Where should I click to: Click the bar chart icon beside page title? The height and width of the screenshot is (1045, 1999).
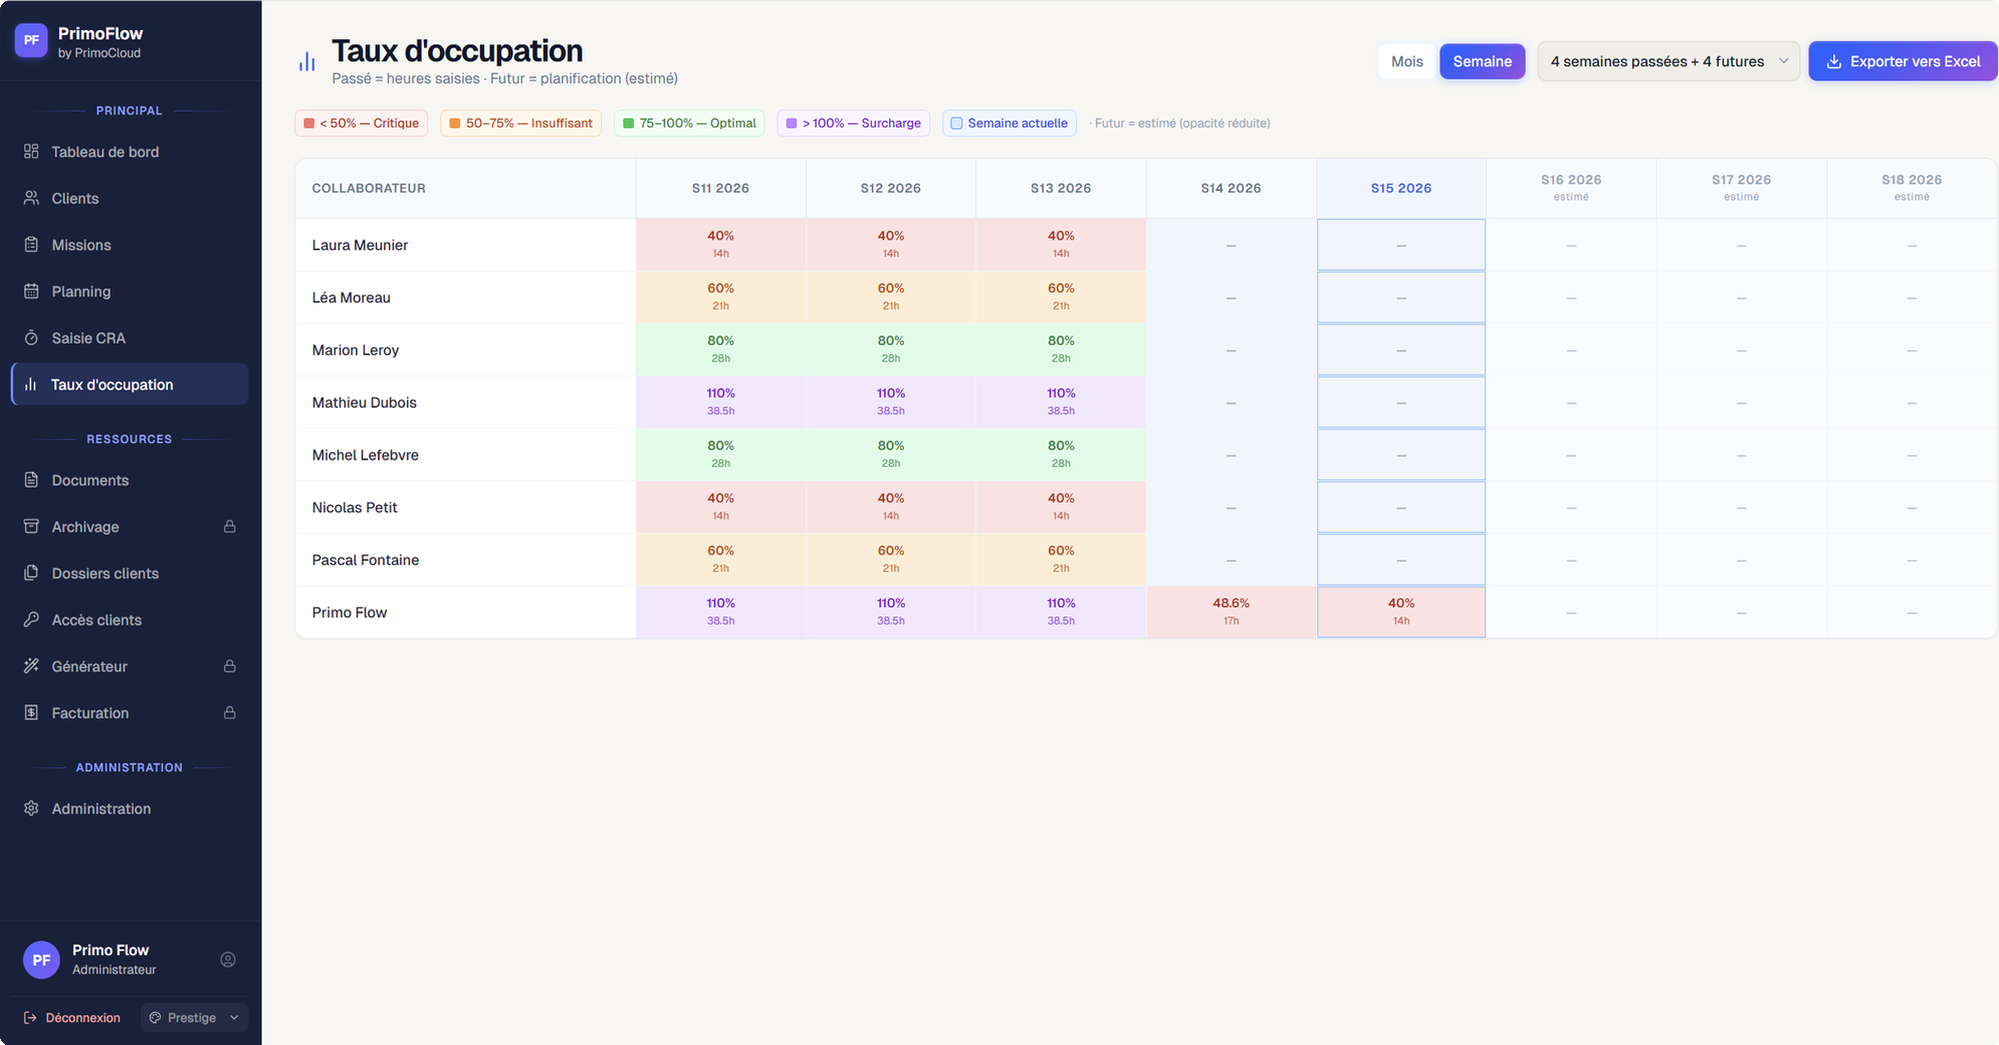pos(307,62)
